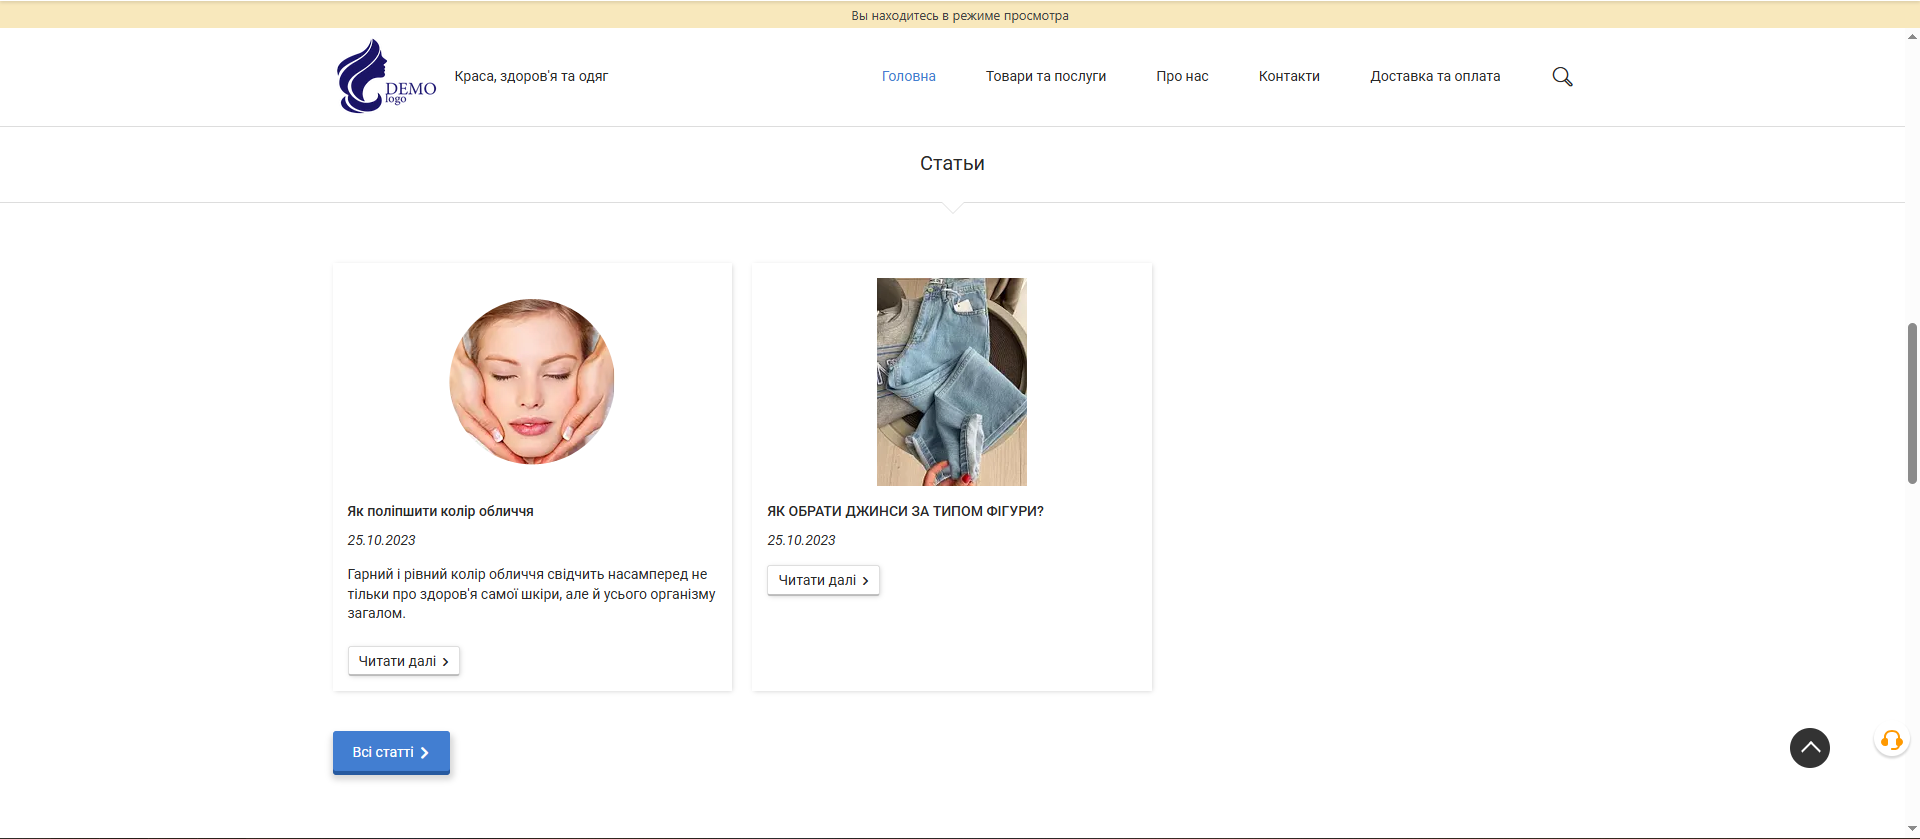Open the face massage article thumbnail
1920x839 pixels.
coord(532,381)
